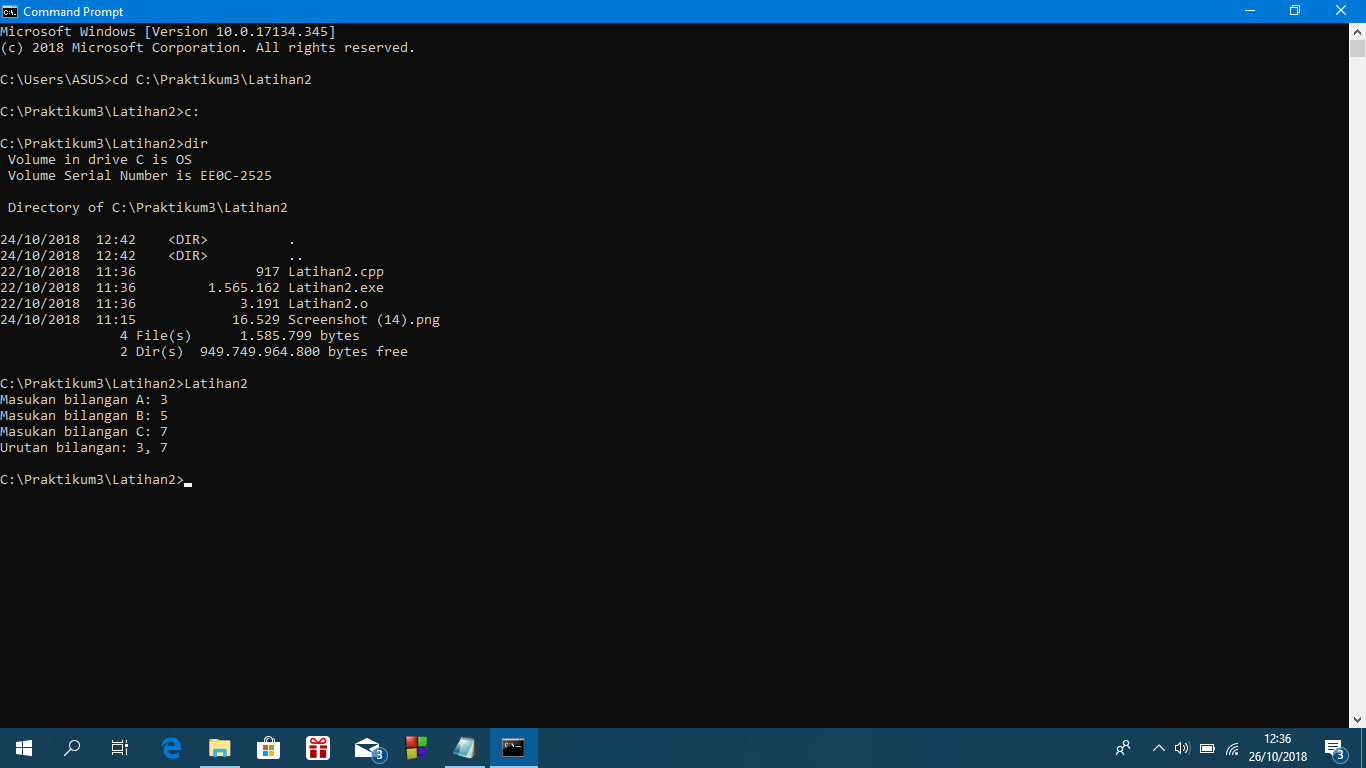Open the Wi-Fi network flyout
The height and width of the screenshot is (768, 1366).
(x=1232, y=748)
